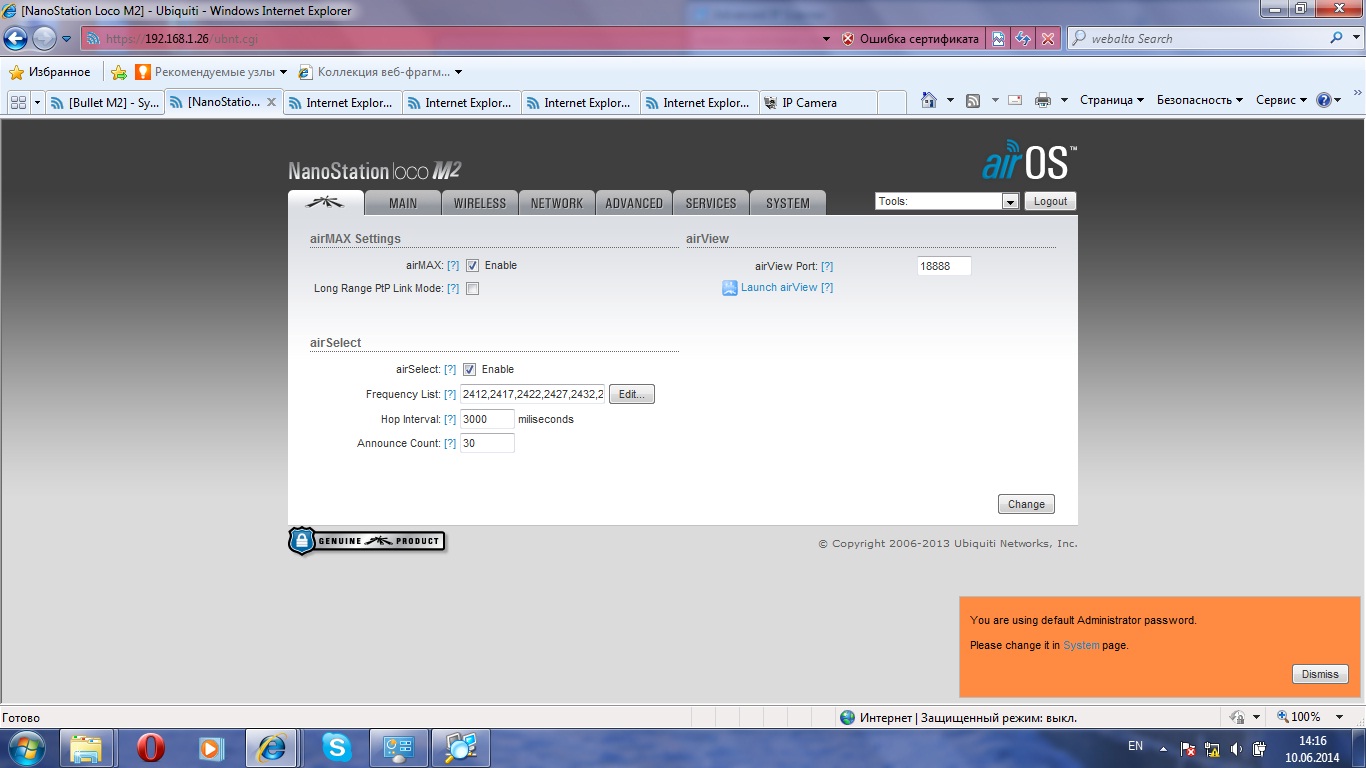Open the Сервис menu

click(1281, 100)
